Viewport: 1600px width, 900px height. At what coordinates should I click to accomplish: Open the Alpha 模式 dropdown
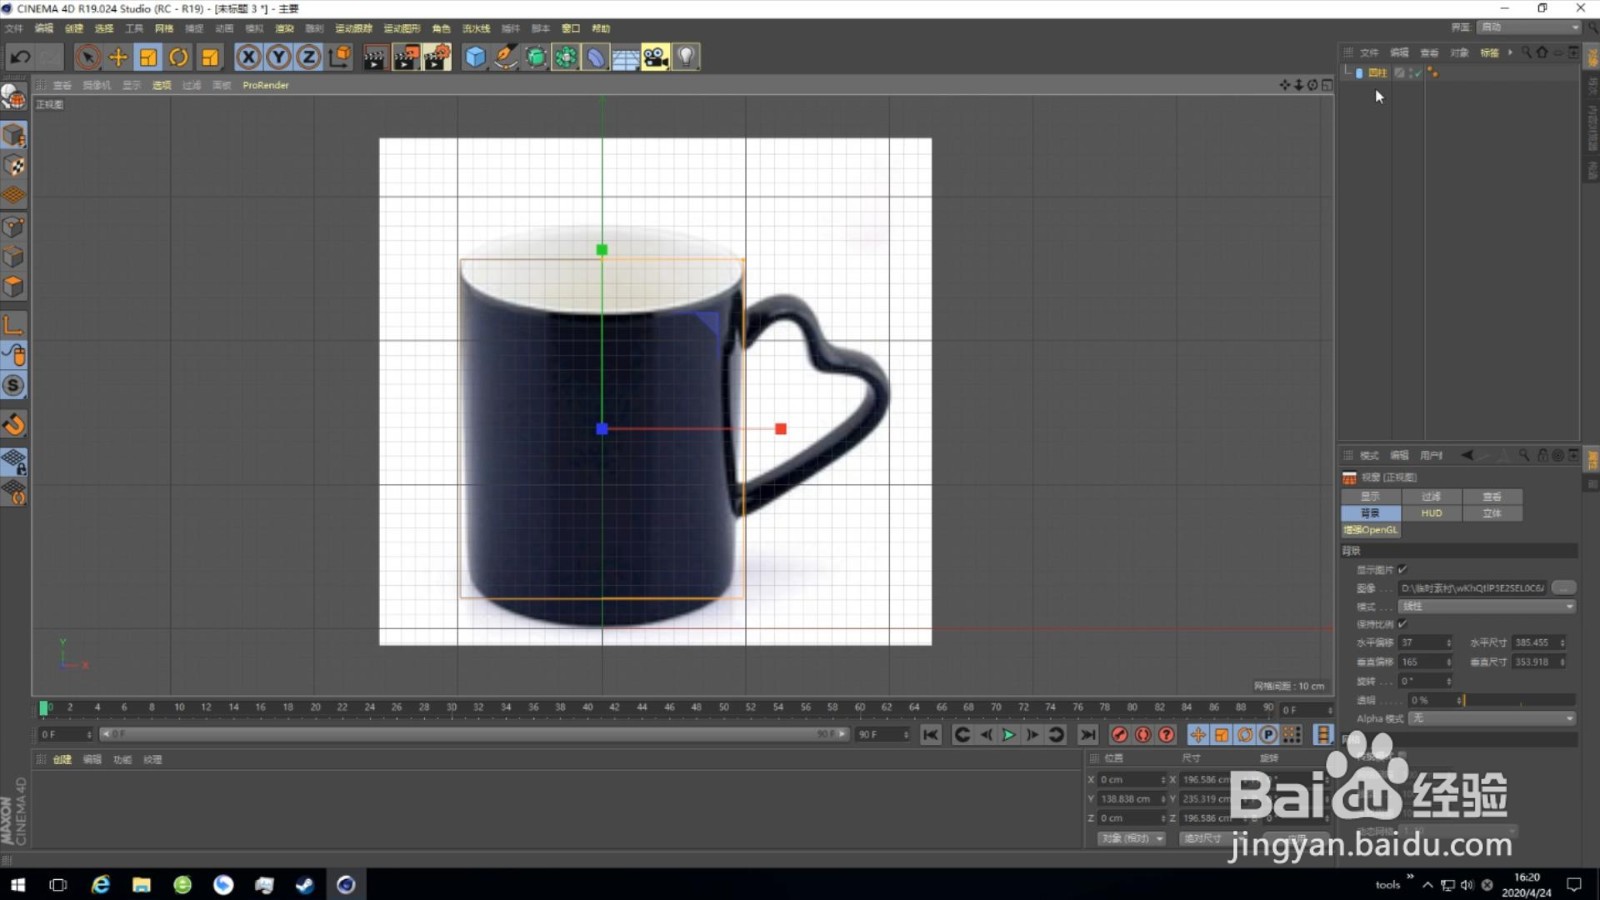click(x=1491, y=719)
